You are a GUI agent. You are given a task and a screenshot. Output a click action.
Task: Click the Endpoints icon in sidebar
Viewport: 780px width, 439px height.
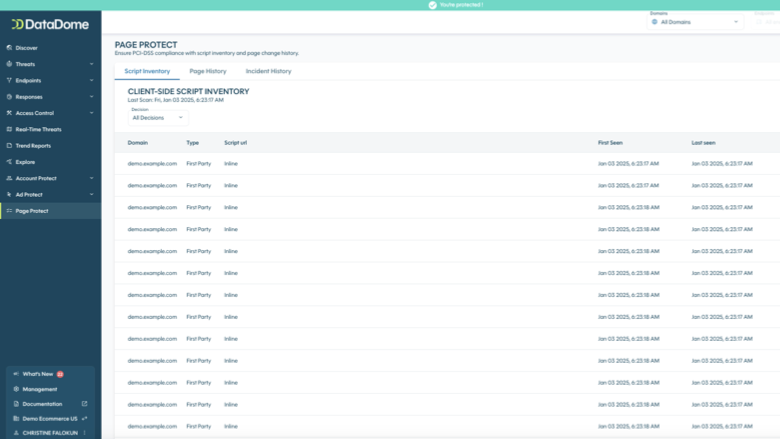9,80
